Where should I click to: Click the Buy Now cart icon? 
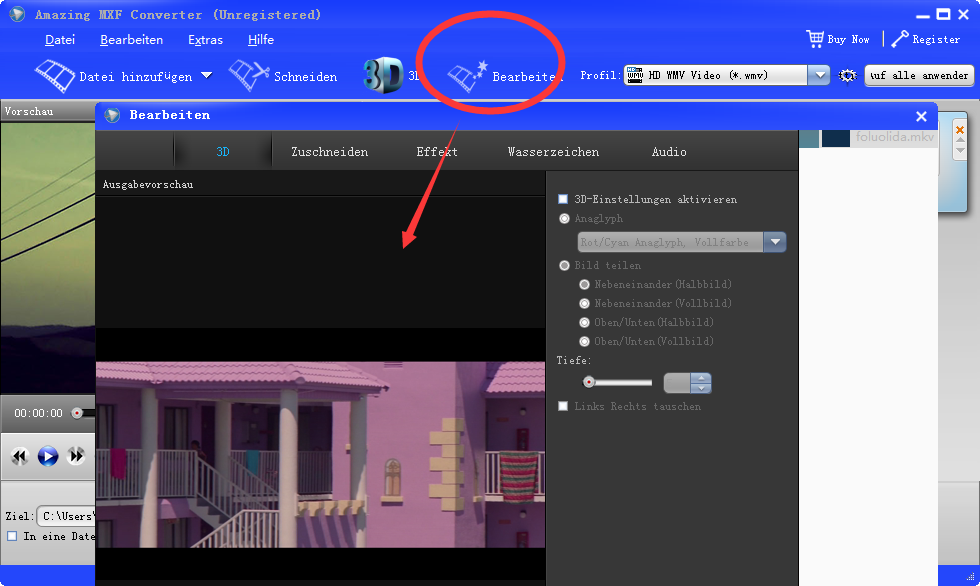pos(815,39)
